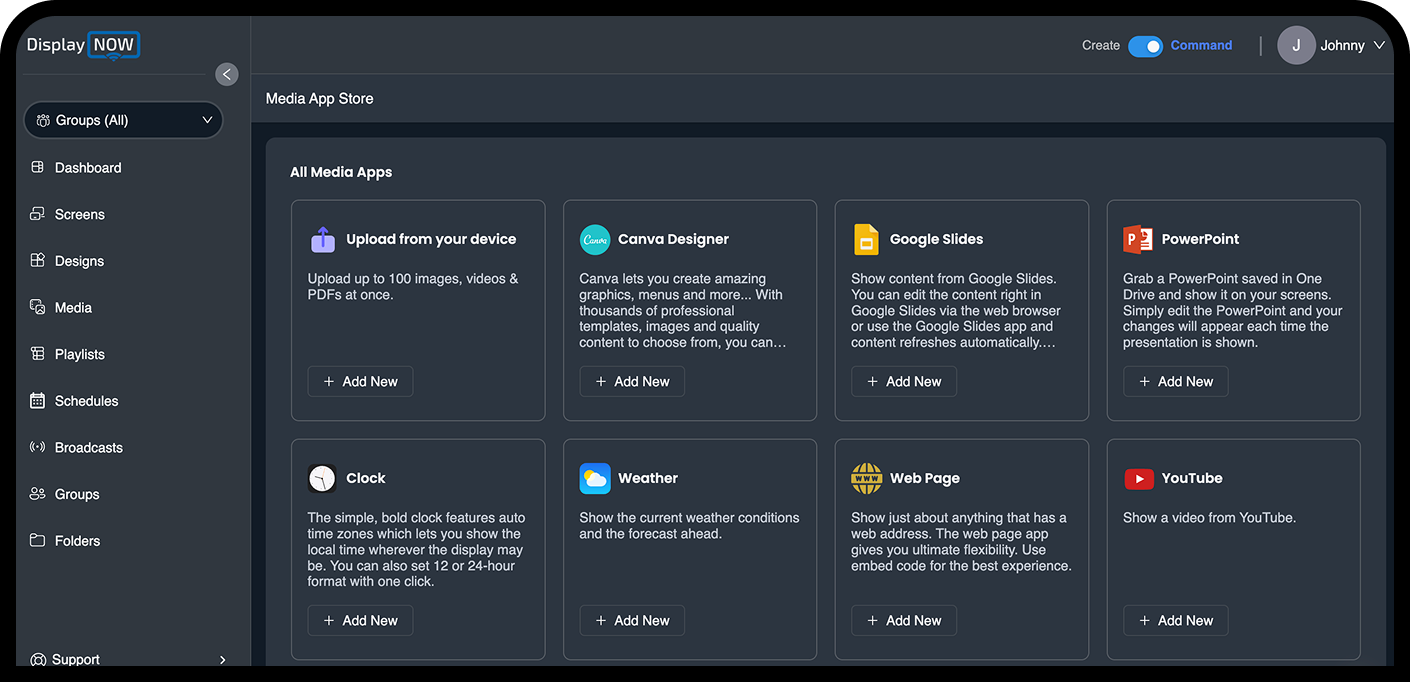The height and width of the screenshot is (682, 1410).
Task: Go to Screens in the sidebar
Action: click(80, 214)
